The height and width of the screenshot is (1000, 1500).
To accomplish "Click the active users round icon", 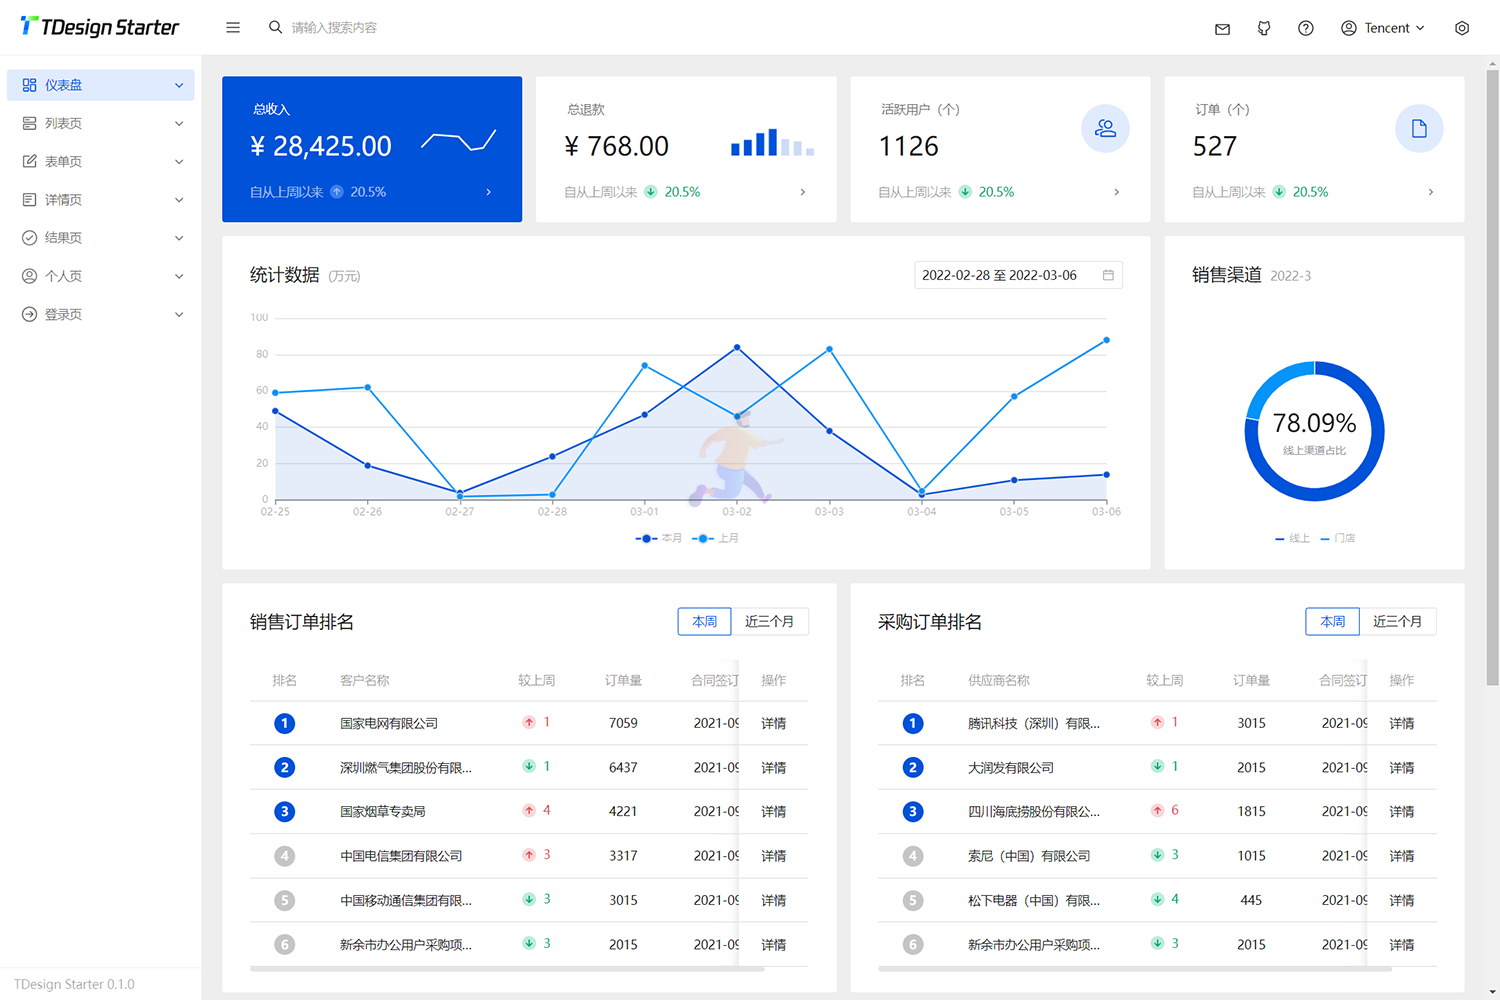I will coord(1105,128).
